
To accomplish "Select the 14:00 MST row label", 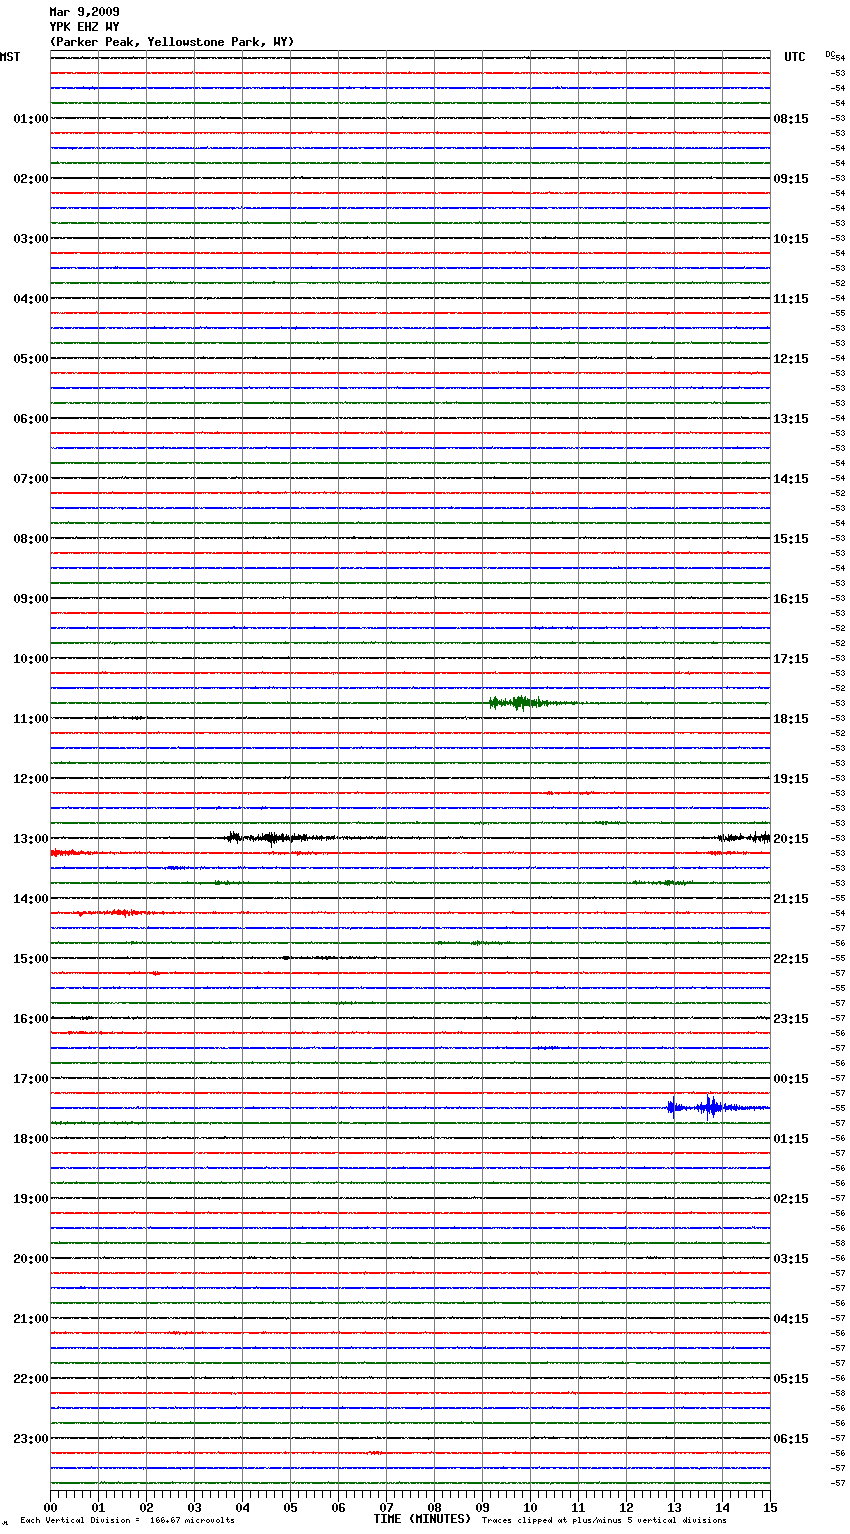I will 31,899.
